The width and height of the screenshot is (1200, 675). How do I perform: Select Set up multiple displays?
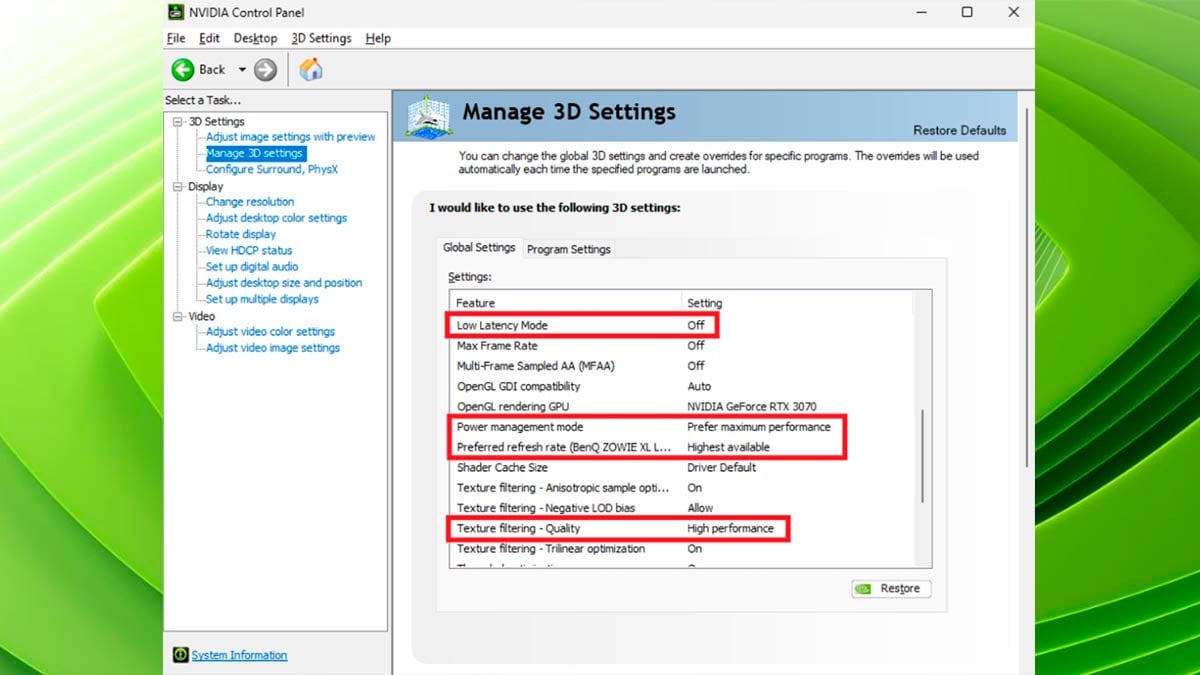(262, 299)
